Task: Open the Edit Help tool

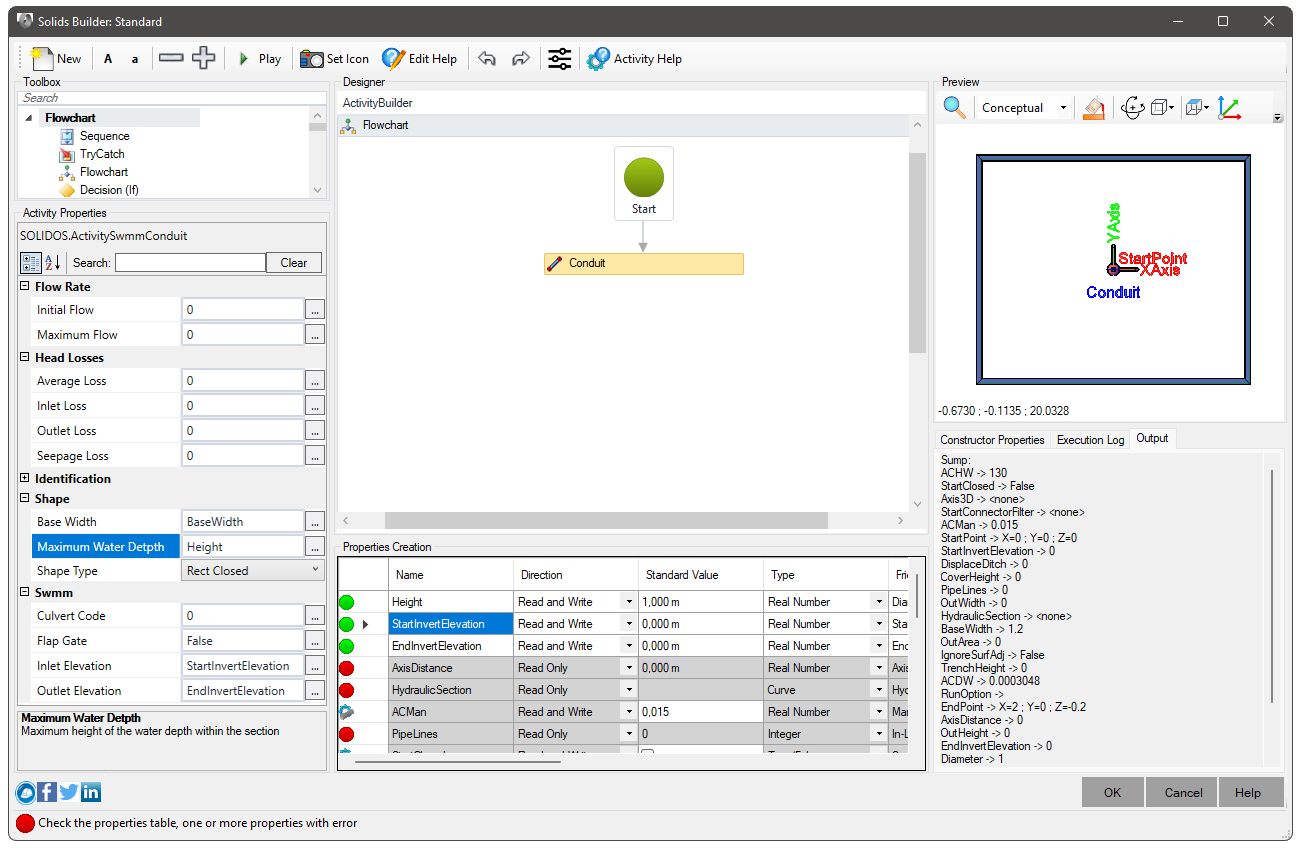Action: click(x=419, y=59)
